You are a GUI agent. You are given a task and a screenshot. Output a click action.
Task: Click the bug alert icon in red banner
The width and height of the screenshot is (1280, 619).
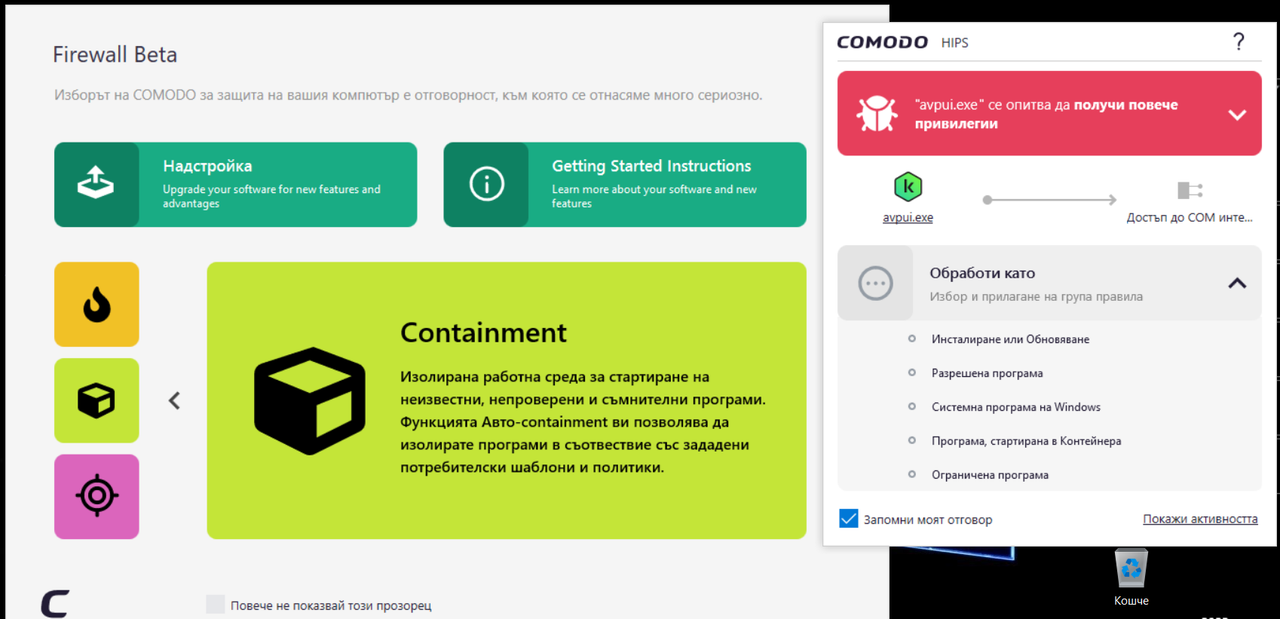coord(876,114)
